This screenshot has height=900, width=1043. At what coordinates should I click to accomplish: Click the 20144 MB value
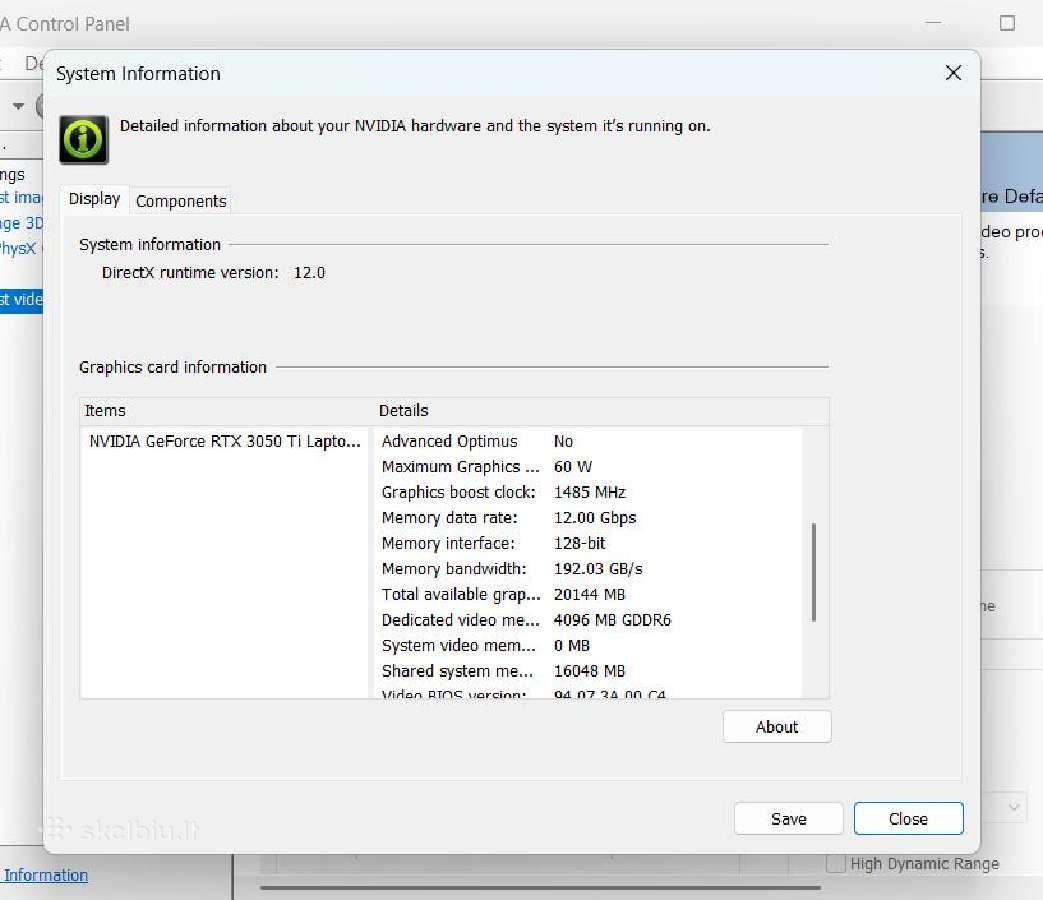tap(589, 594)
